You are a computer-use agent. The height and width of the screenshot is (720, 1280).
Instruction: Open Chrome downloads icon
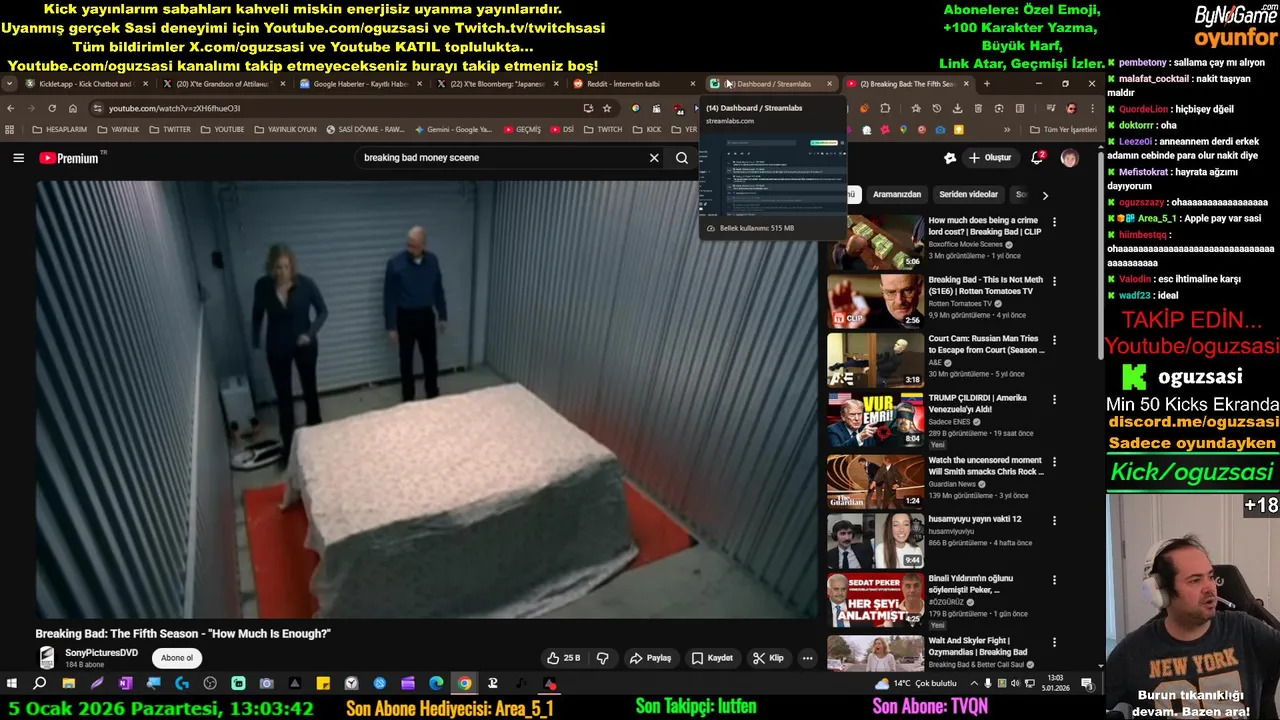[x=957, y=108]
